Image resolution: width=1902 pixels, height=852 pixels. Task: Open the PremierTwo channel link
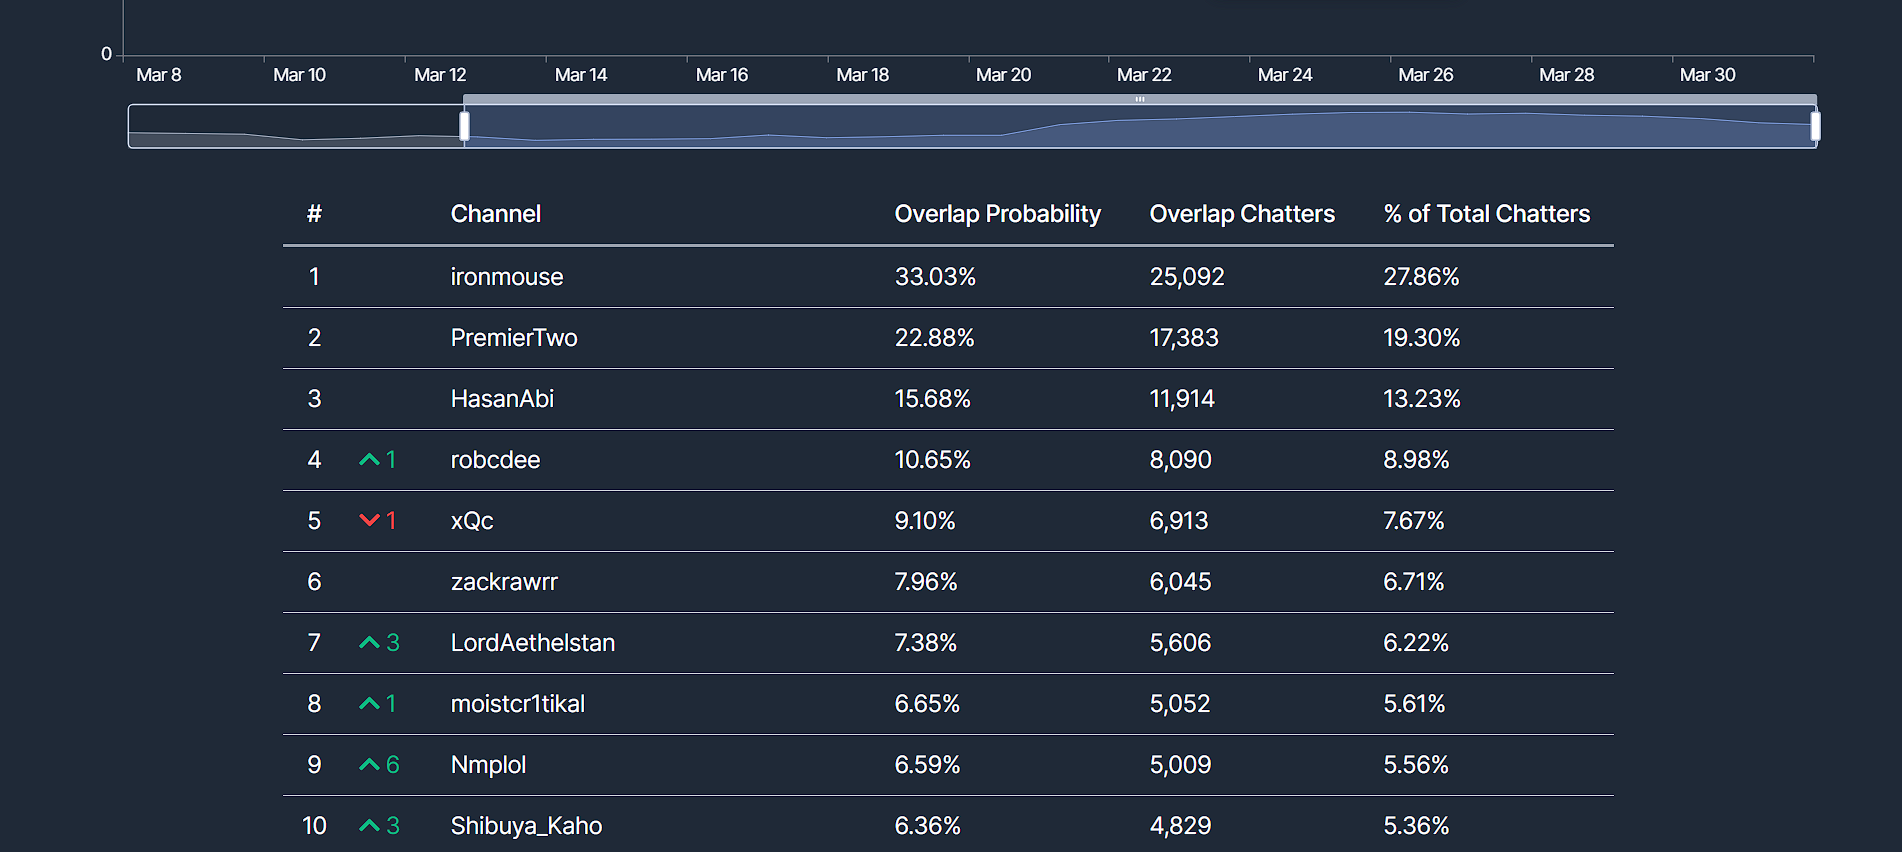click(513, 338)
